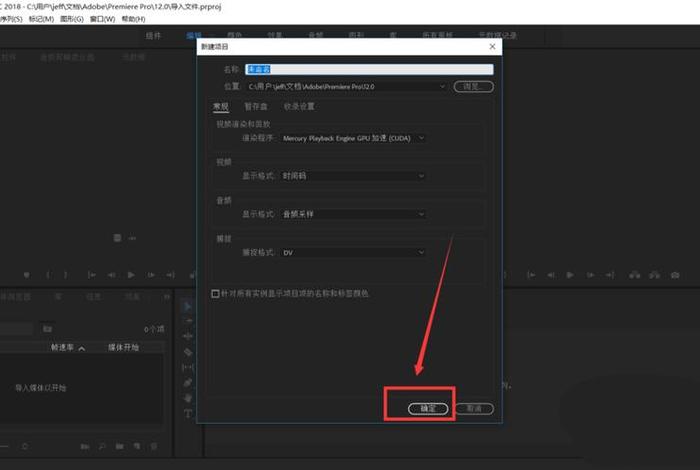Open the 捕捉格式 DV dropdown
This screenshot has height=470, width=700.
354,252
